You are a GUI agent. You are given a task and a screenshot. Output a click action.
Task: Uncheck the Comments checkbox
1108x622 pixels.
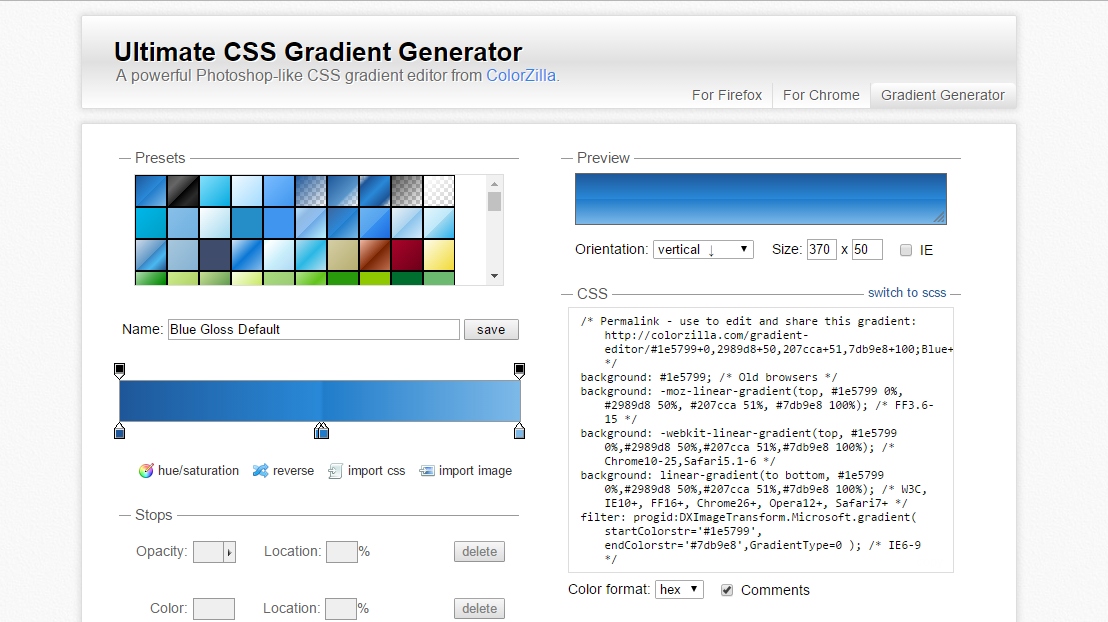pos(727,590)
